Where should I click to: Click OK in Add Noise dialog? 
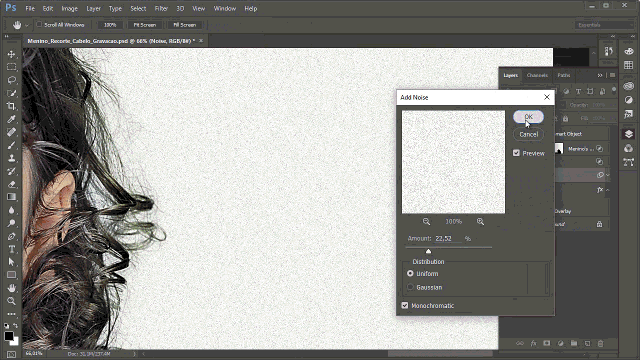[528, 117]
